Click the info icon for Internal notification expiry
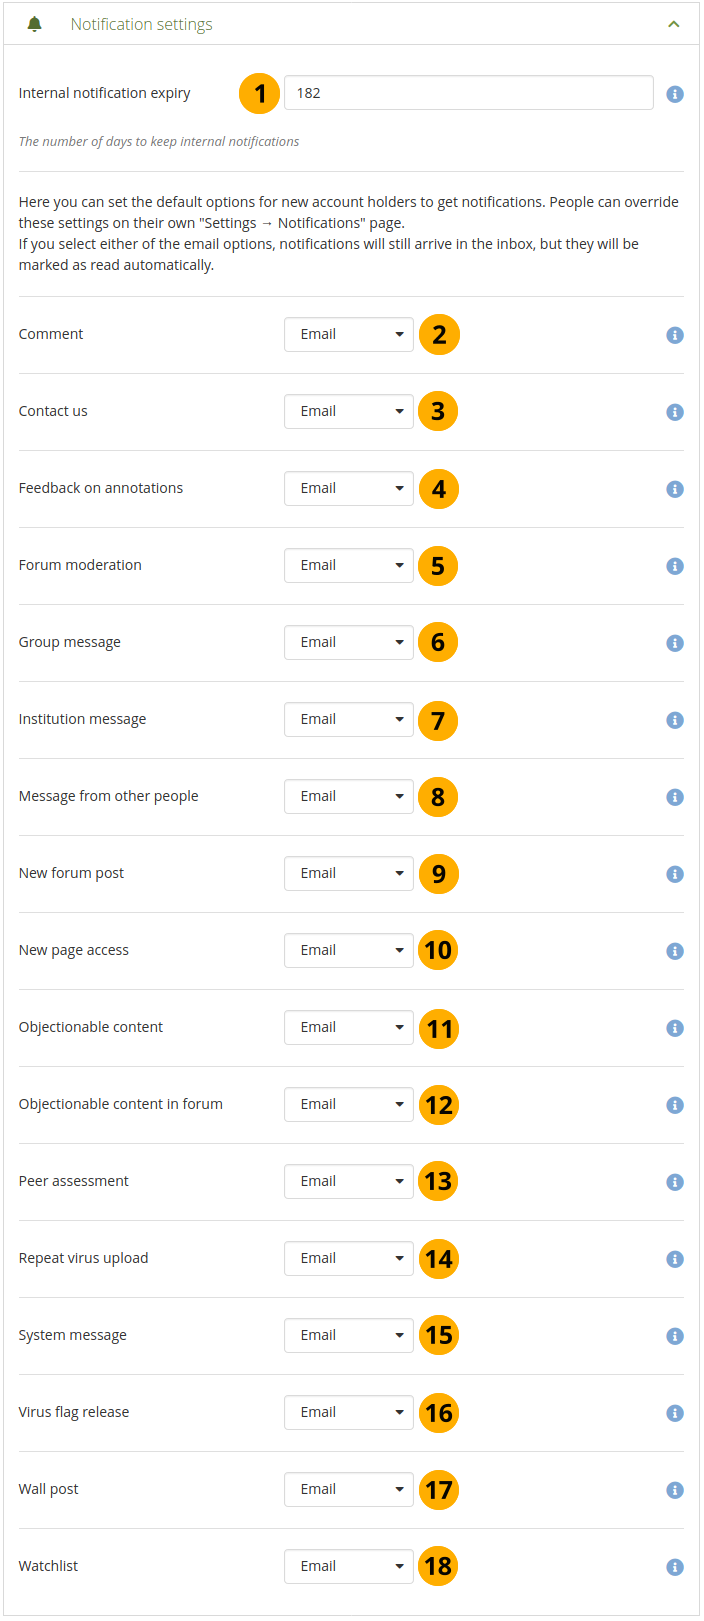Screen dimensions: 704x1621 click(675, 94)
